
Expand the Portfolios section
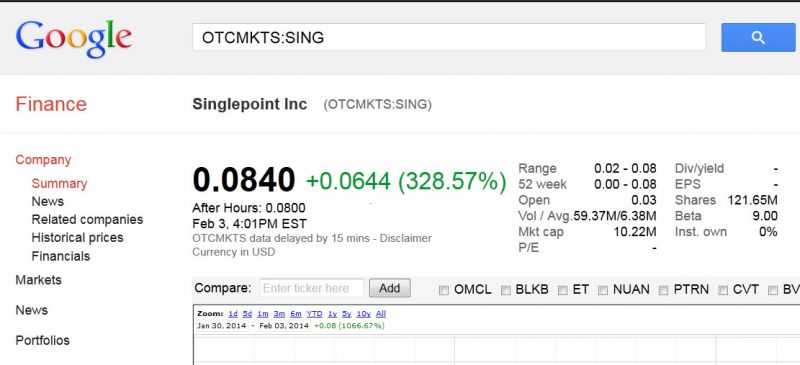pyautogui.click(x=42, y=340)
